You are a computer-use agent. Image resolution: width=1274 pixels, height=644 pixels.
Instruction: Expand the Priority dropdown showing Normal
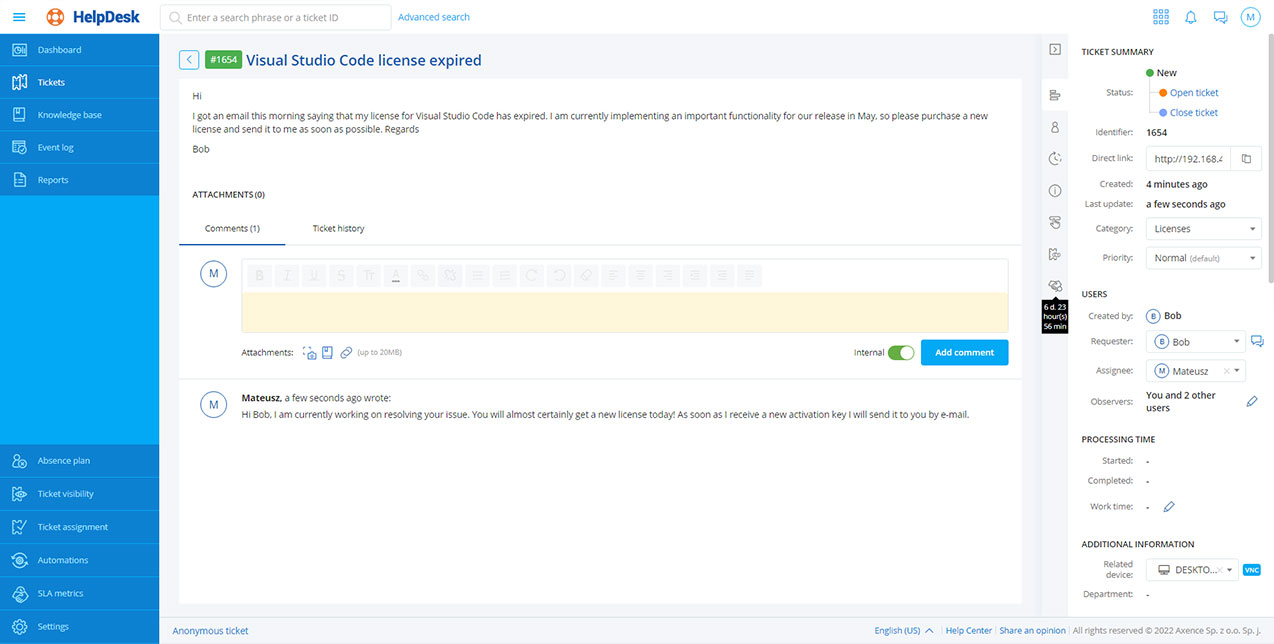(x=1204, y=258)
